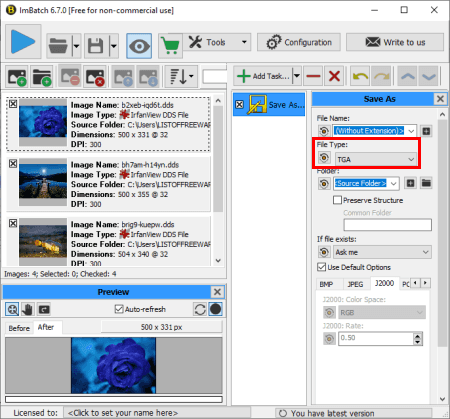Close the Preview panel
The width and height of the screenshot is (450, 419).
[217, 292]
